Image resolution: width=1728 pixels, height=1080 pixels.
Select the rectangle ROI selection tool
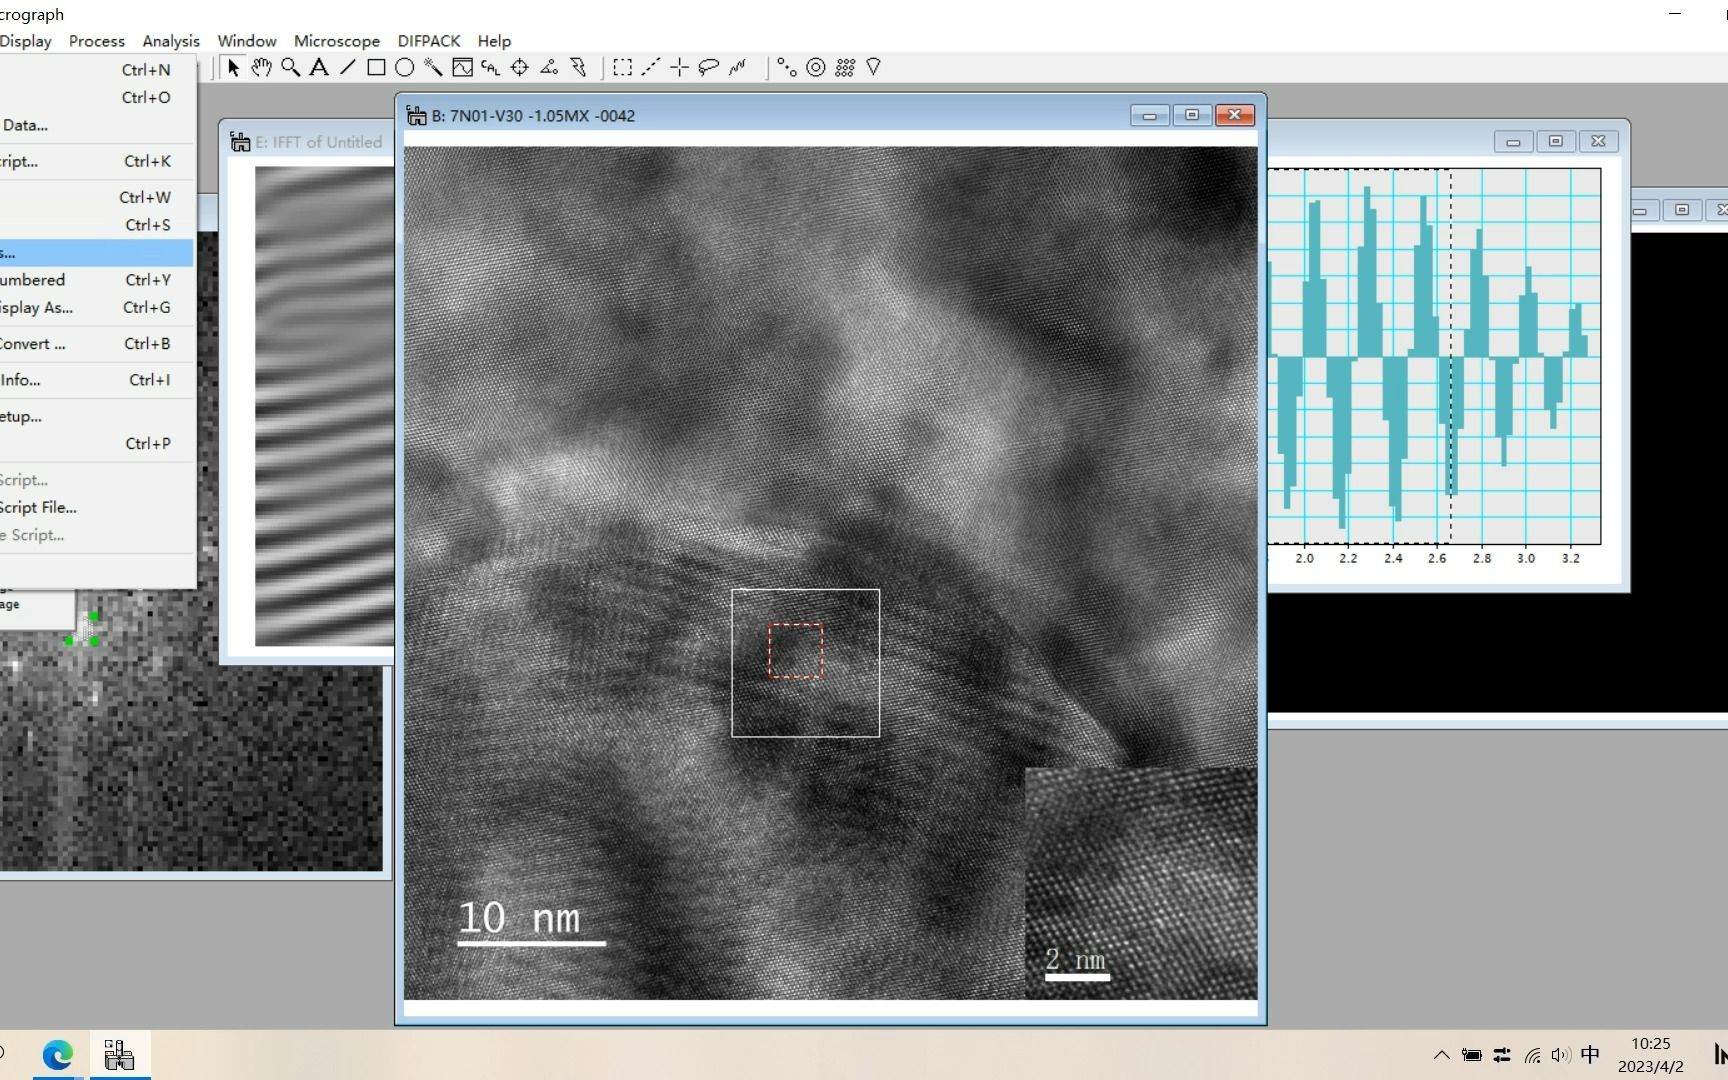click(622, 67)
